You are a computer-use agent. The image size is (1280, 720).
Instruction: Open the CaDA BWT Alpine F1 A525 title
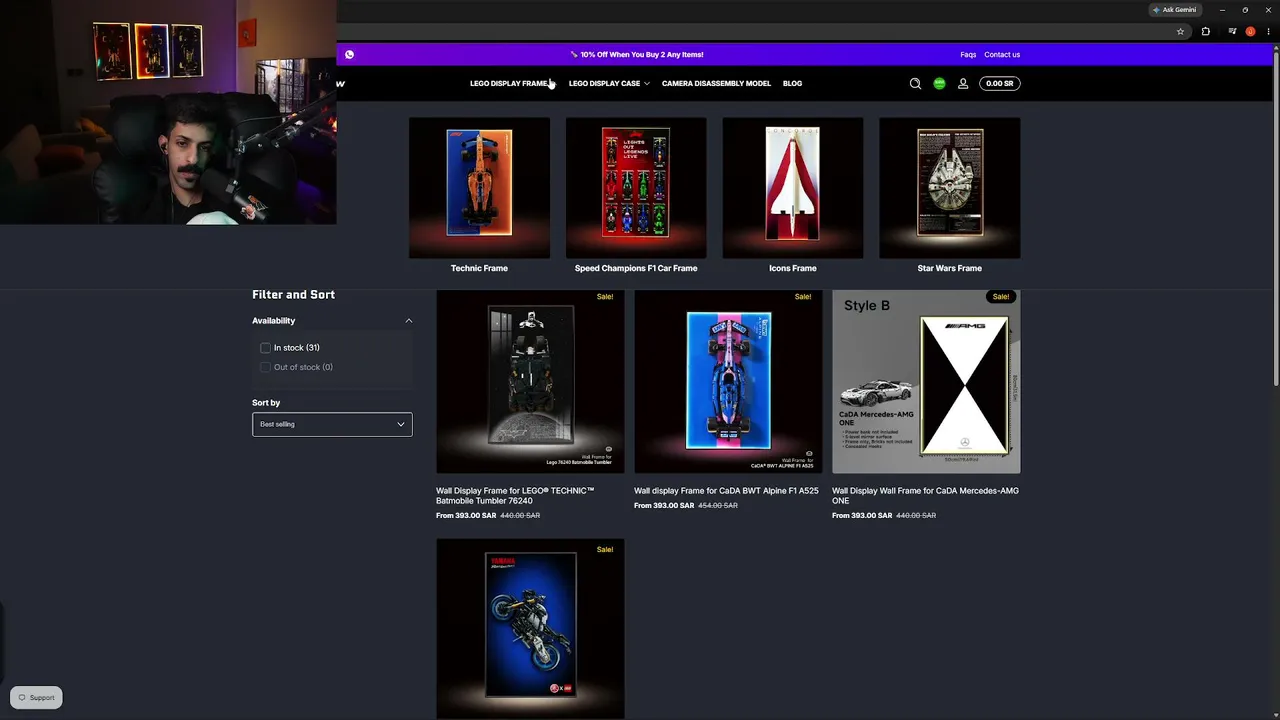tap(726, 491)
